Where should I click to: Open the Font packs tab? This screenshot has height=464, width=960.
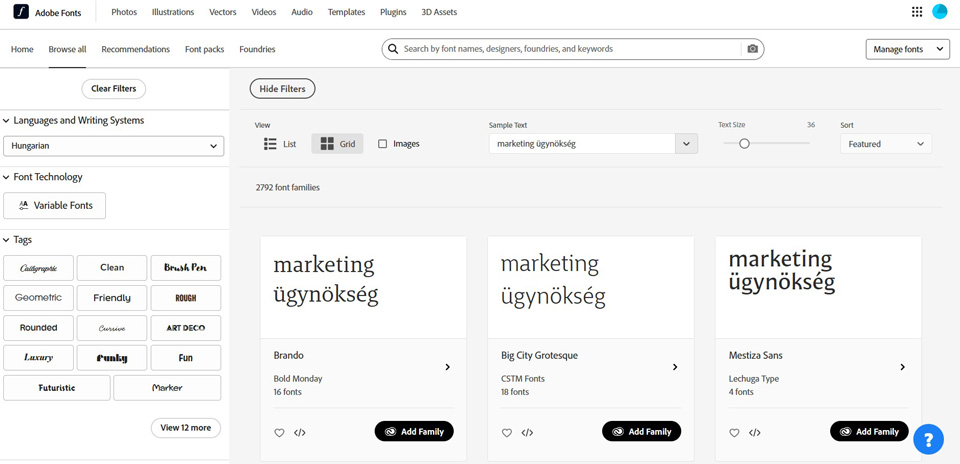point(204,49)
